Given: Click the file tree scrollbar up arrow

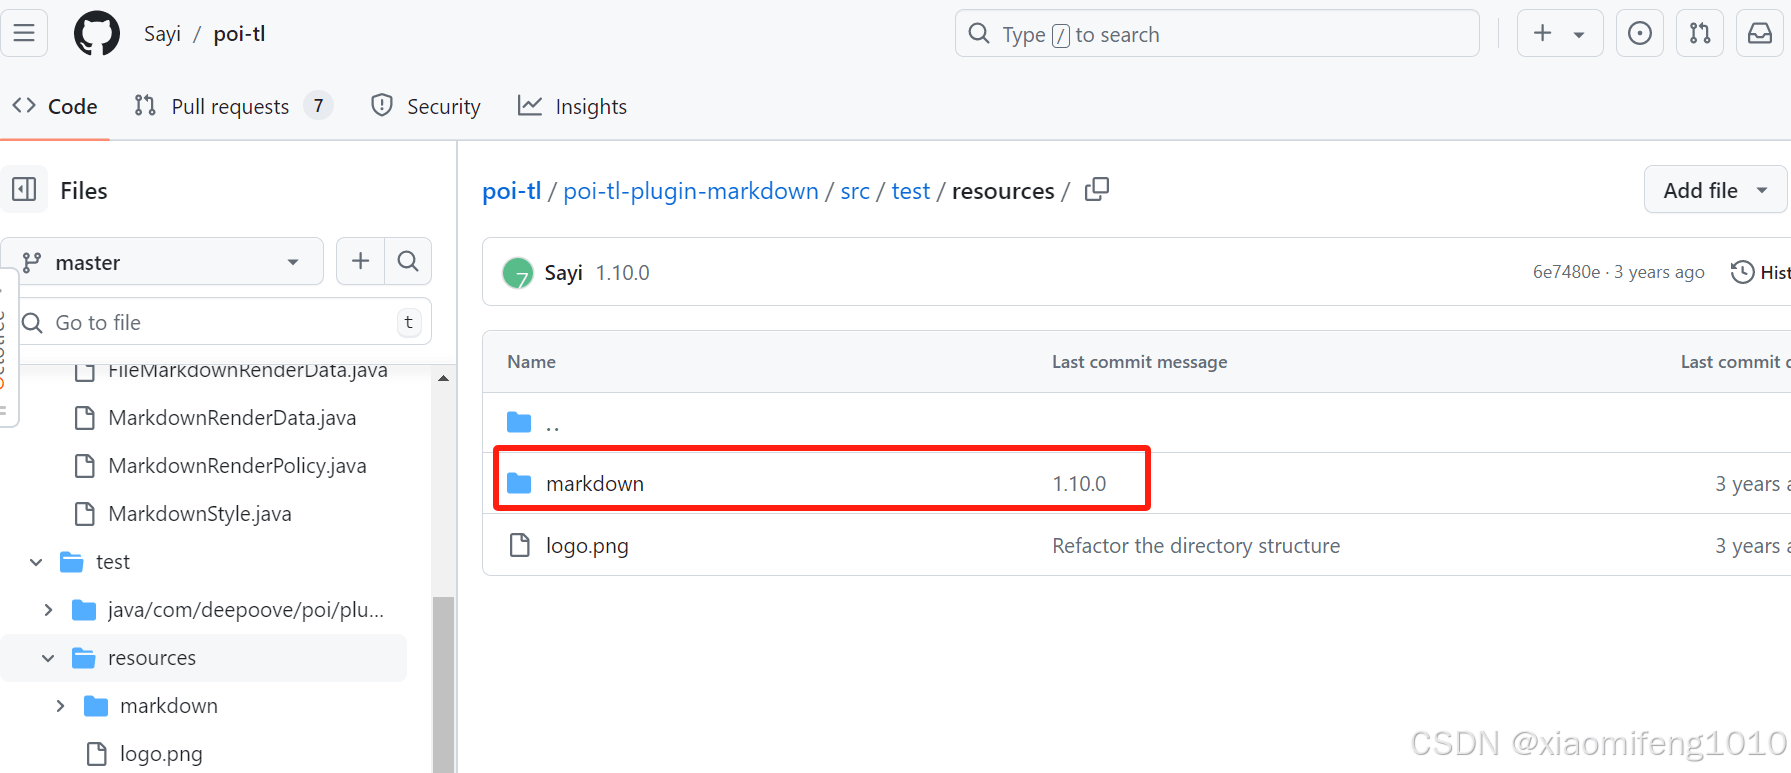Looking at the screenshot, I should 443,378.
